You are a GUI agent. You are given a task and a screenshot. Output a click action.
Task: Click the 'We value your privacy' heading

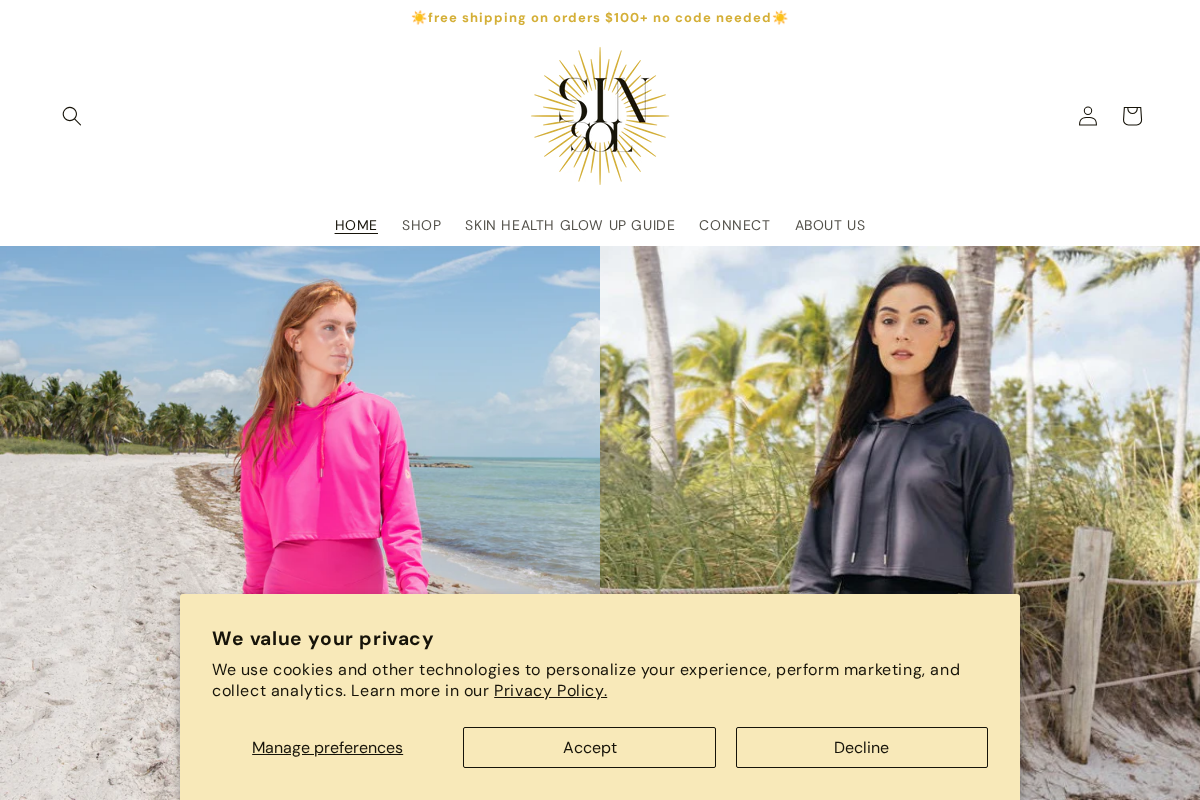click(323, 638)
